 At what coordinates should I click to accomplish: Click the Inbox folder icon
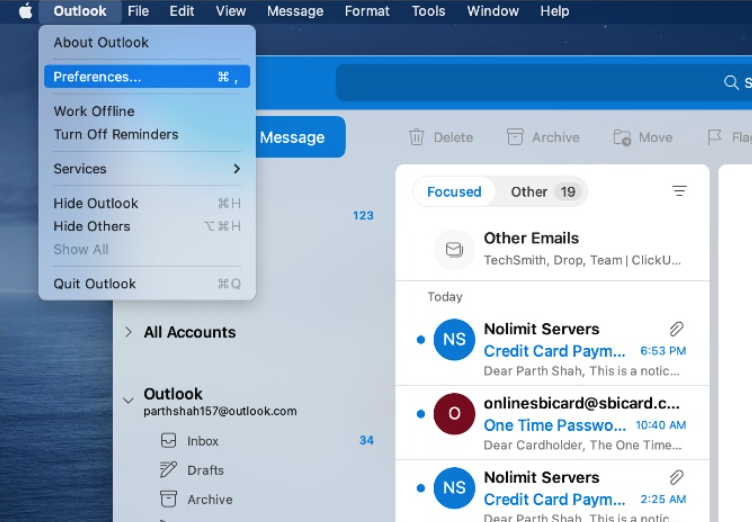168,440
